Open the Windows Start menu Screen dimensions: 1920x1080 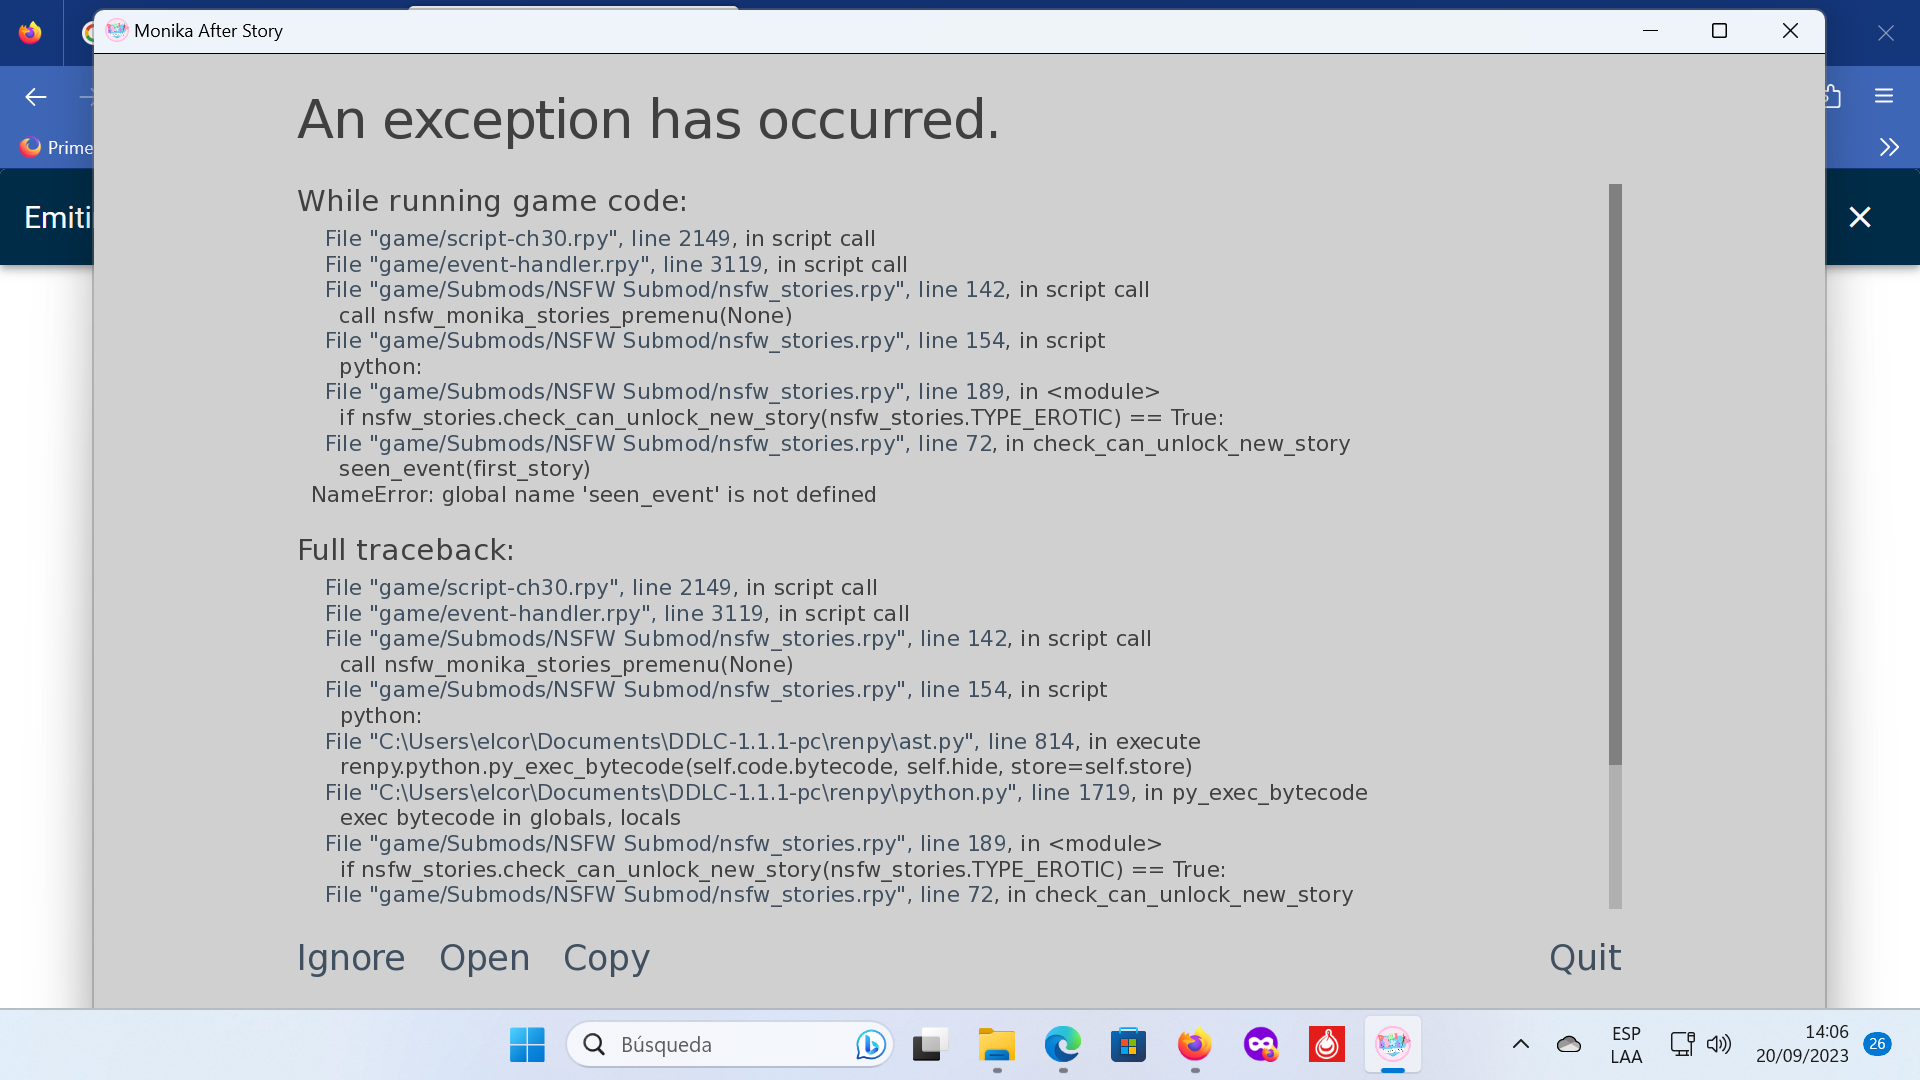pos(527,1045)
